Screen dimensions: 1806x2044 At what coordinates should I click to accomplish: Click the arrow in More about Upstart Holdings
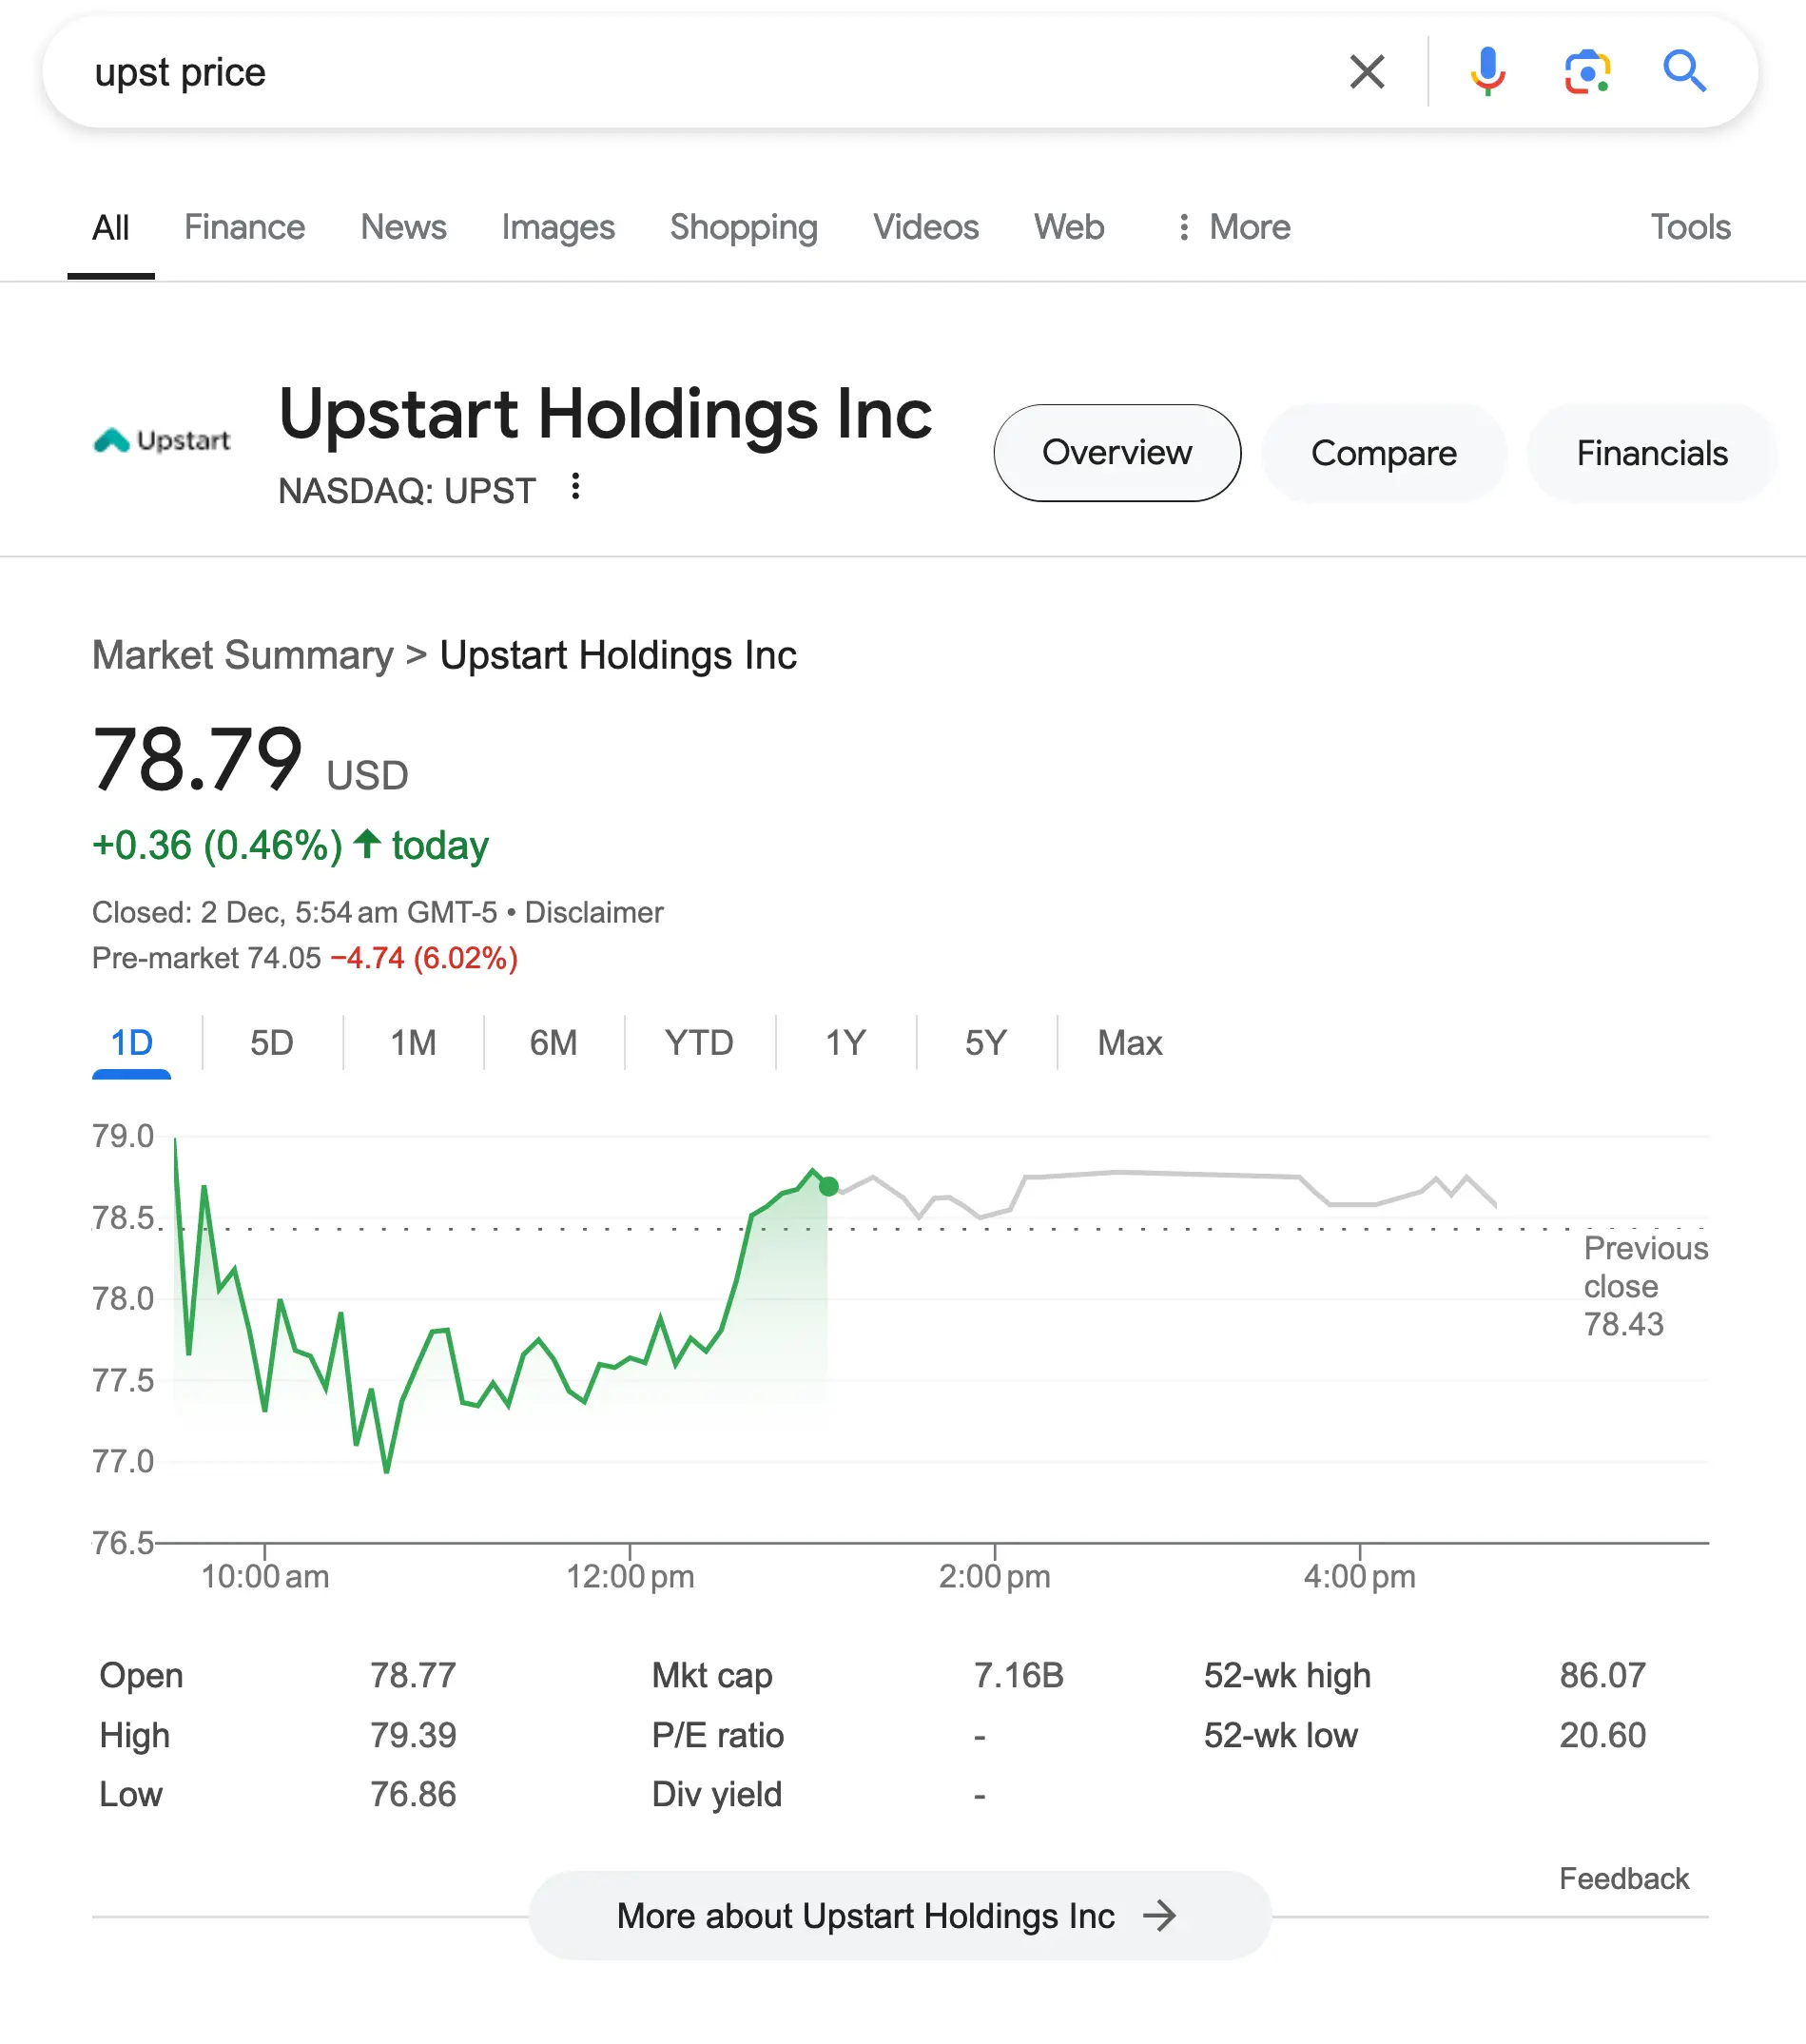coord(1160,1916)
